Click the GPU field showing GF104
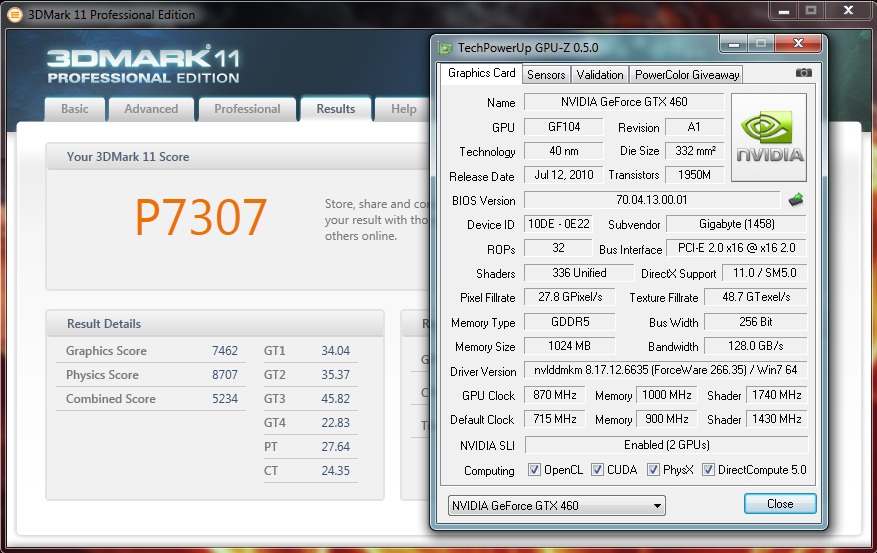This screenshot has width=877, height=553. pos(564,127)
